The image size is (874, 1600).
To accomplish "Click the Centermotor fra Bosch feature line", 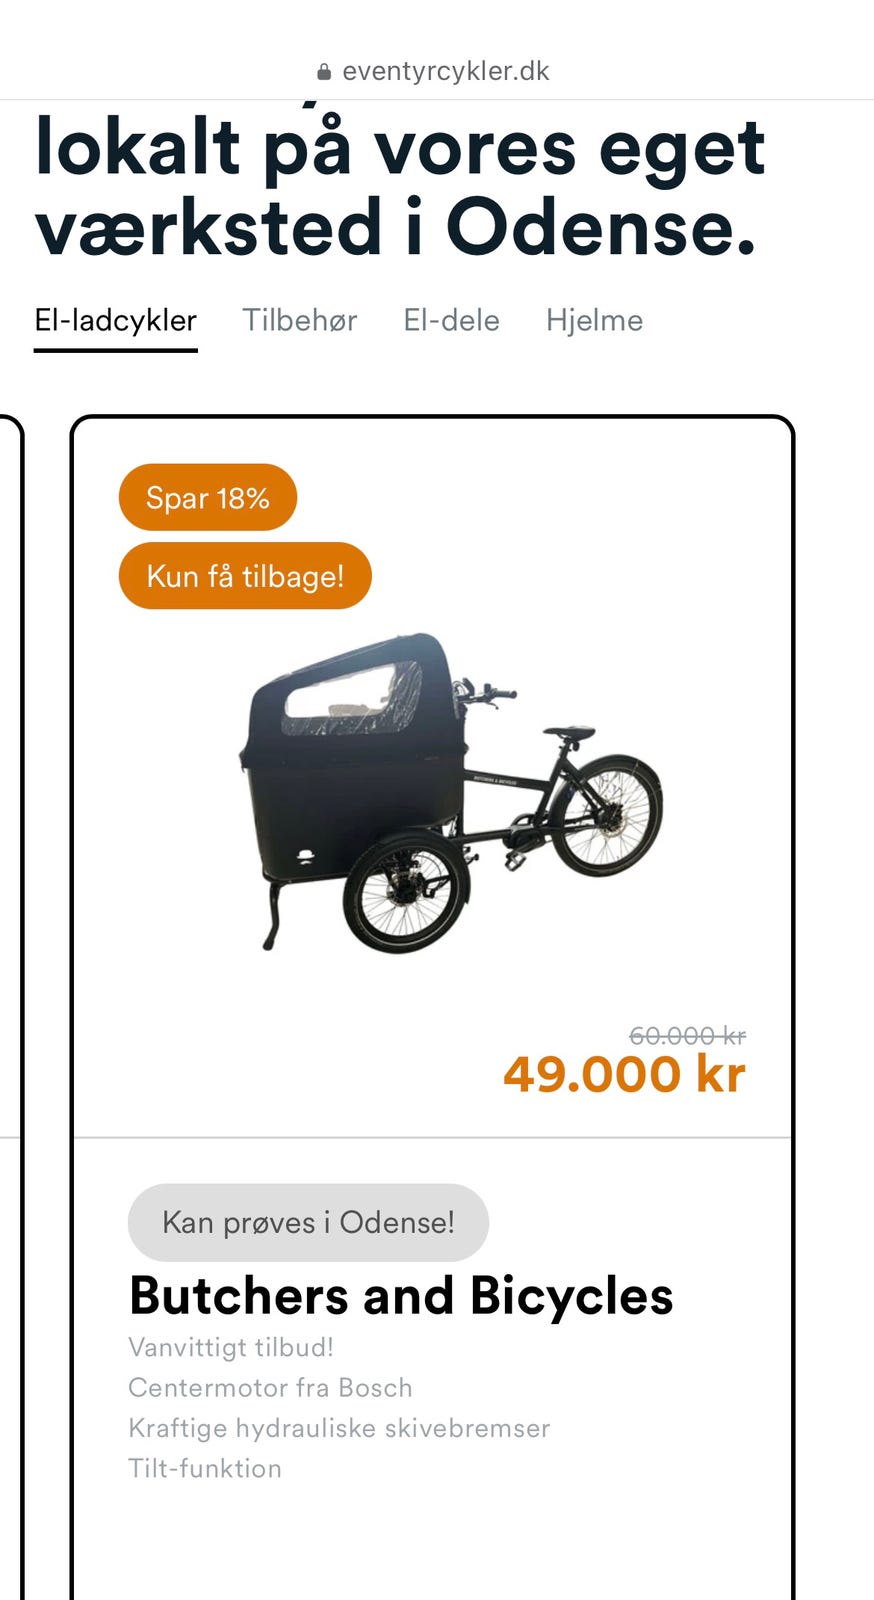I will (x=270, y=1387).
